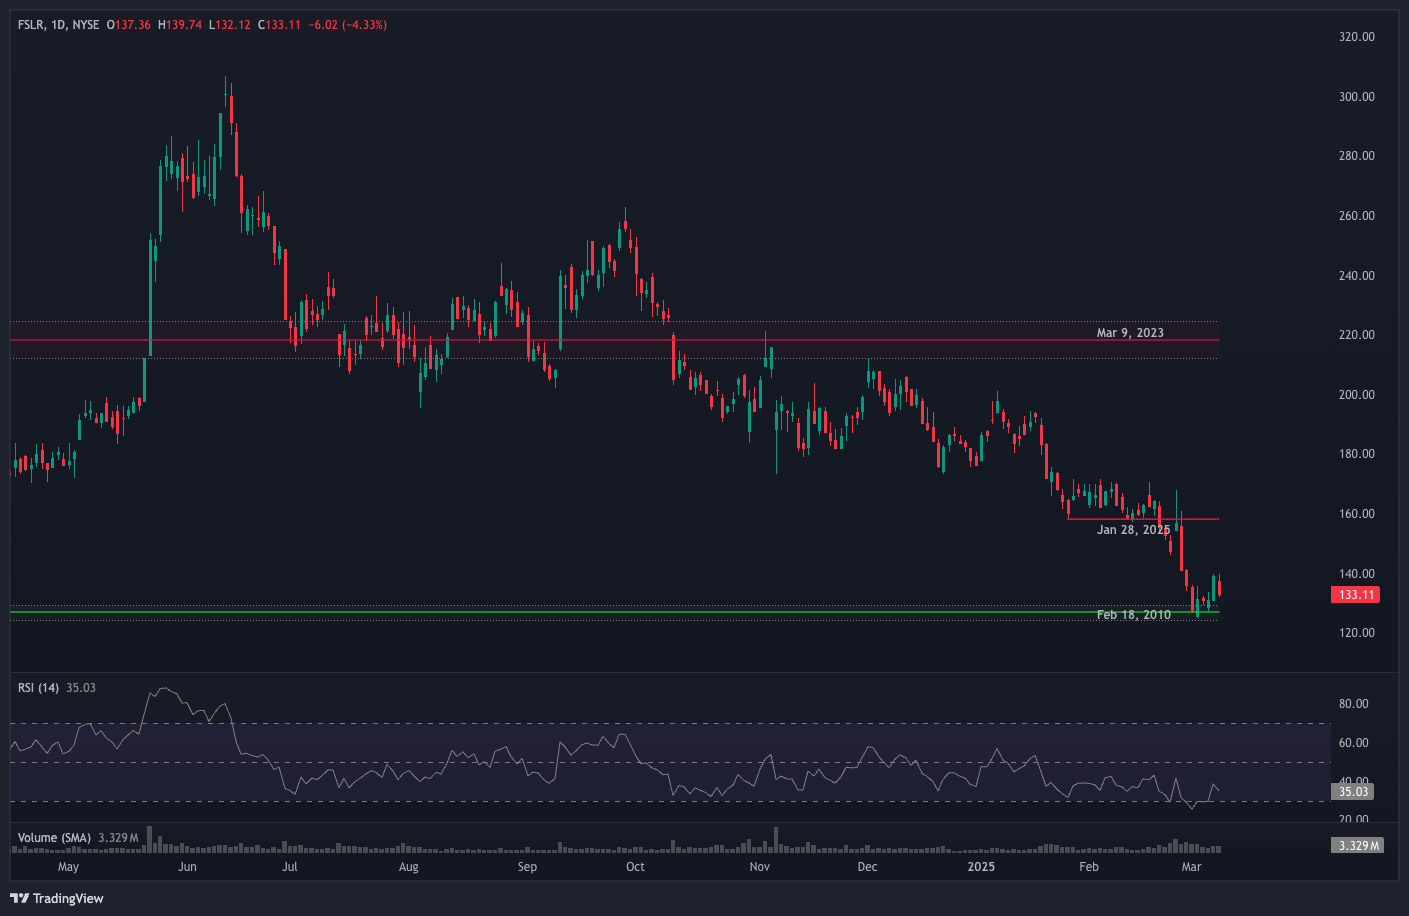Click the red 133.11 current price tag
This screenshot has width=1409, height=916.
[x=1356, y=595]
